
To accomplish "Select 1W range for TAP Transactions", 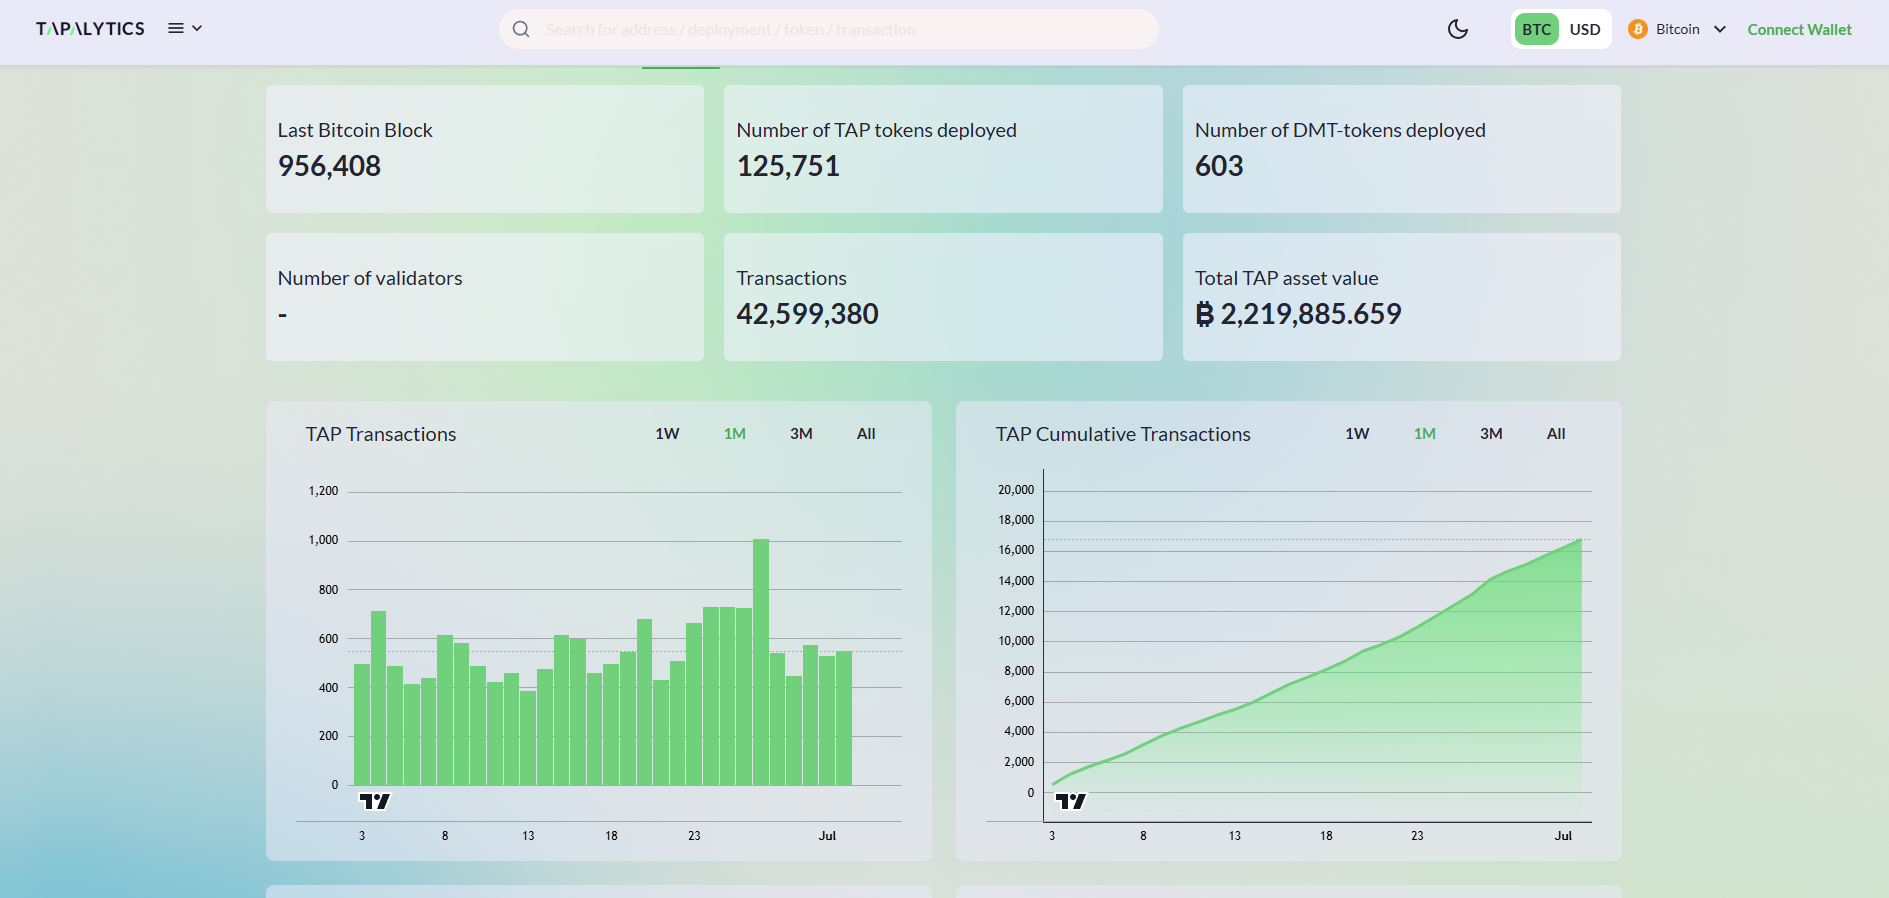I will pos(667,433).
